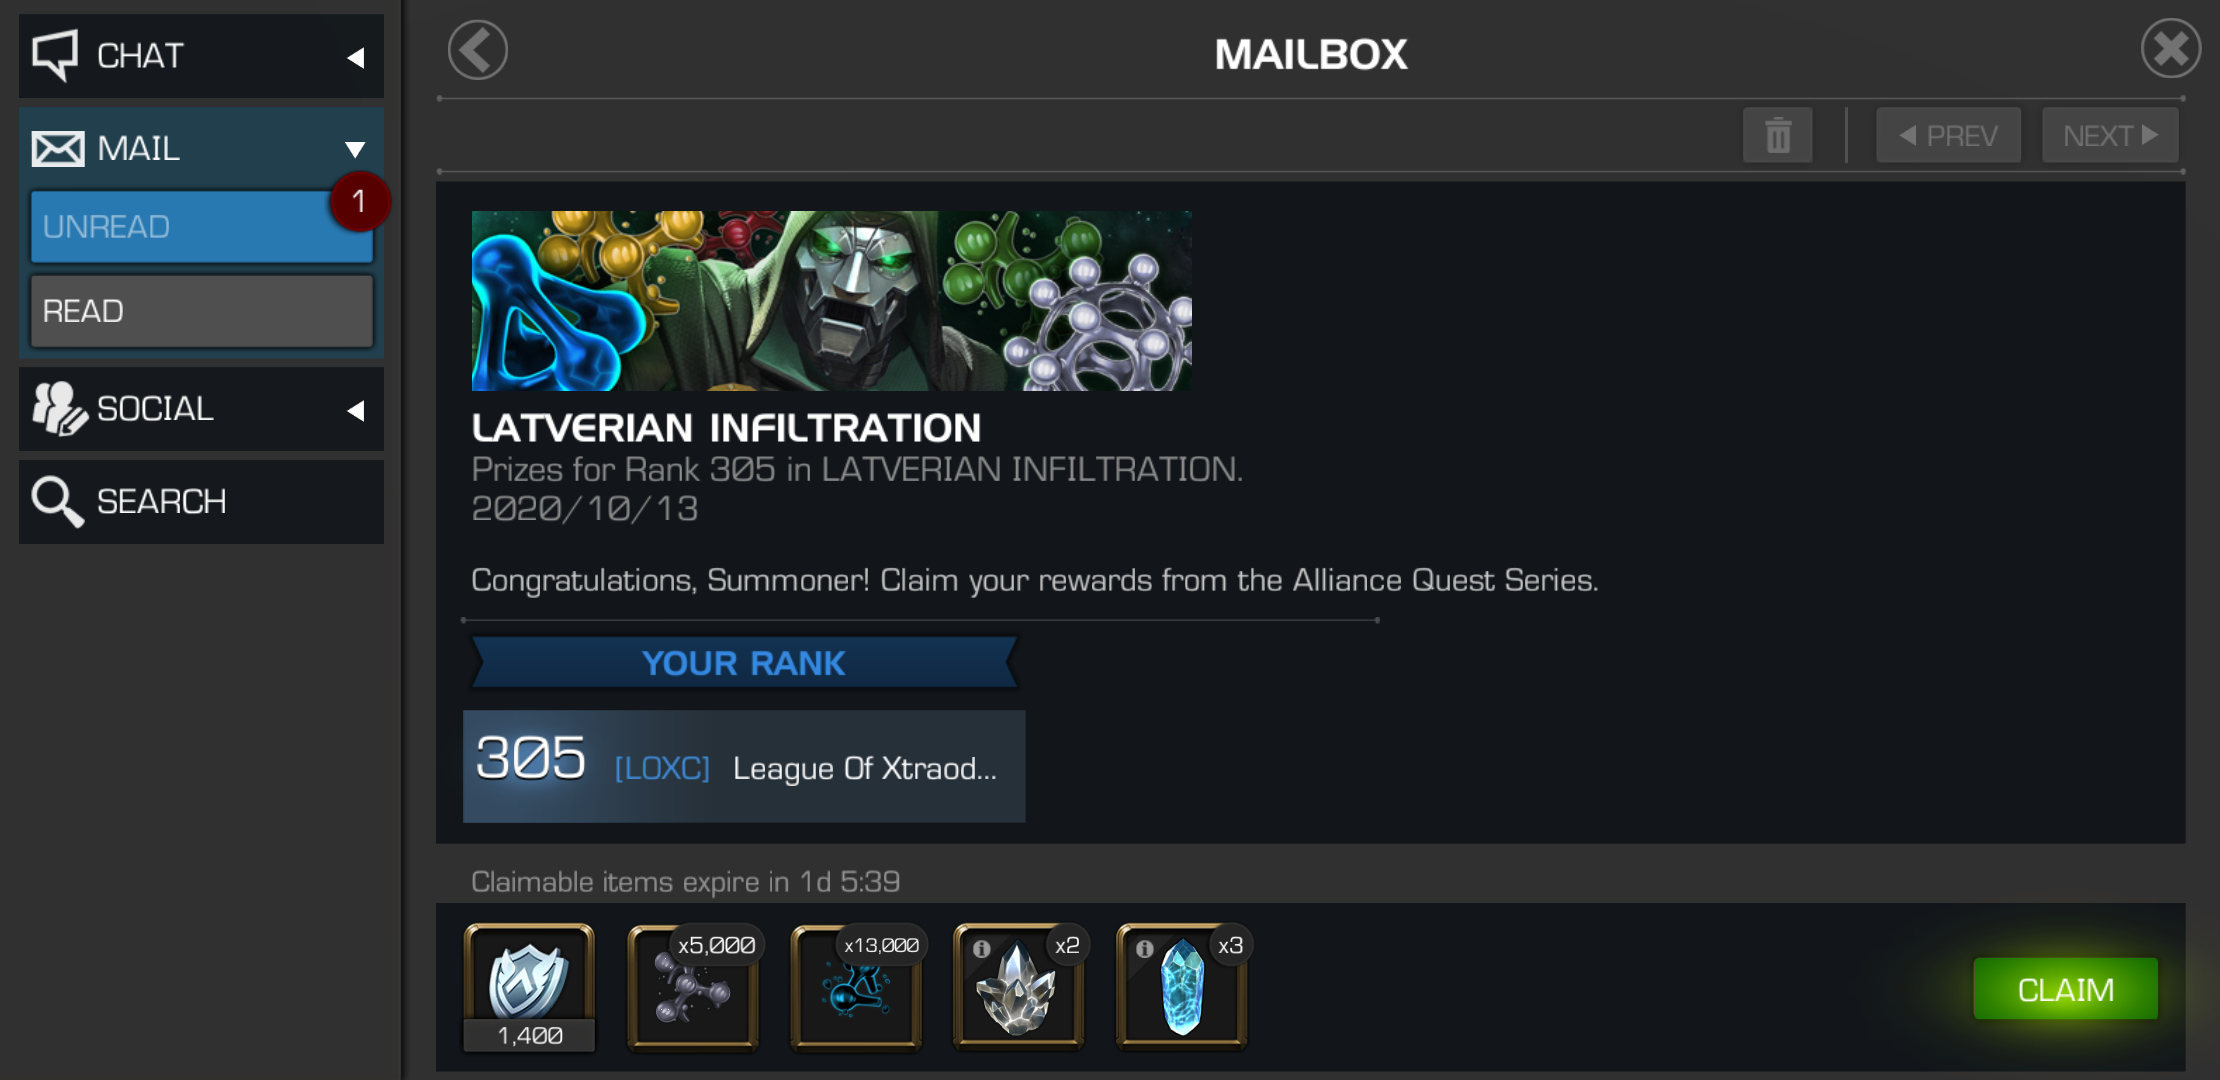Go back using the circular back arrow
The height and width of the screenshot is (1080, 2220).
click(x=478, y=50)
